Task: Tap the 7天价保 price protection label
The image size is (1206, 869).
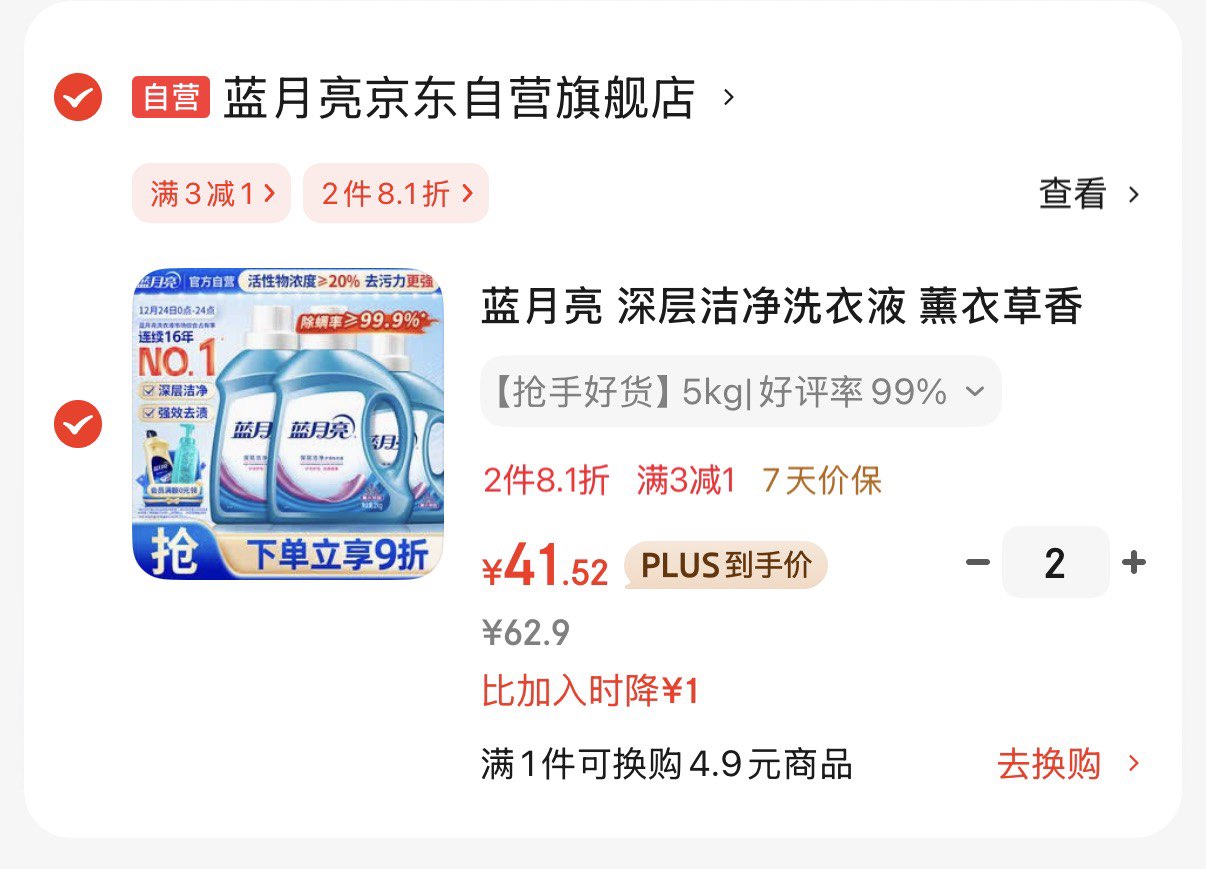Action: (x=822, y=481)
